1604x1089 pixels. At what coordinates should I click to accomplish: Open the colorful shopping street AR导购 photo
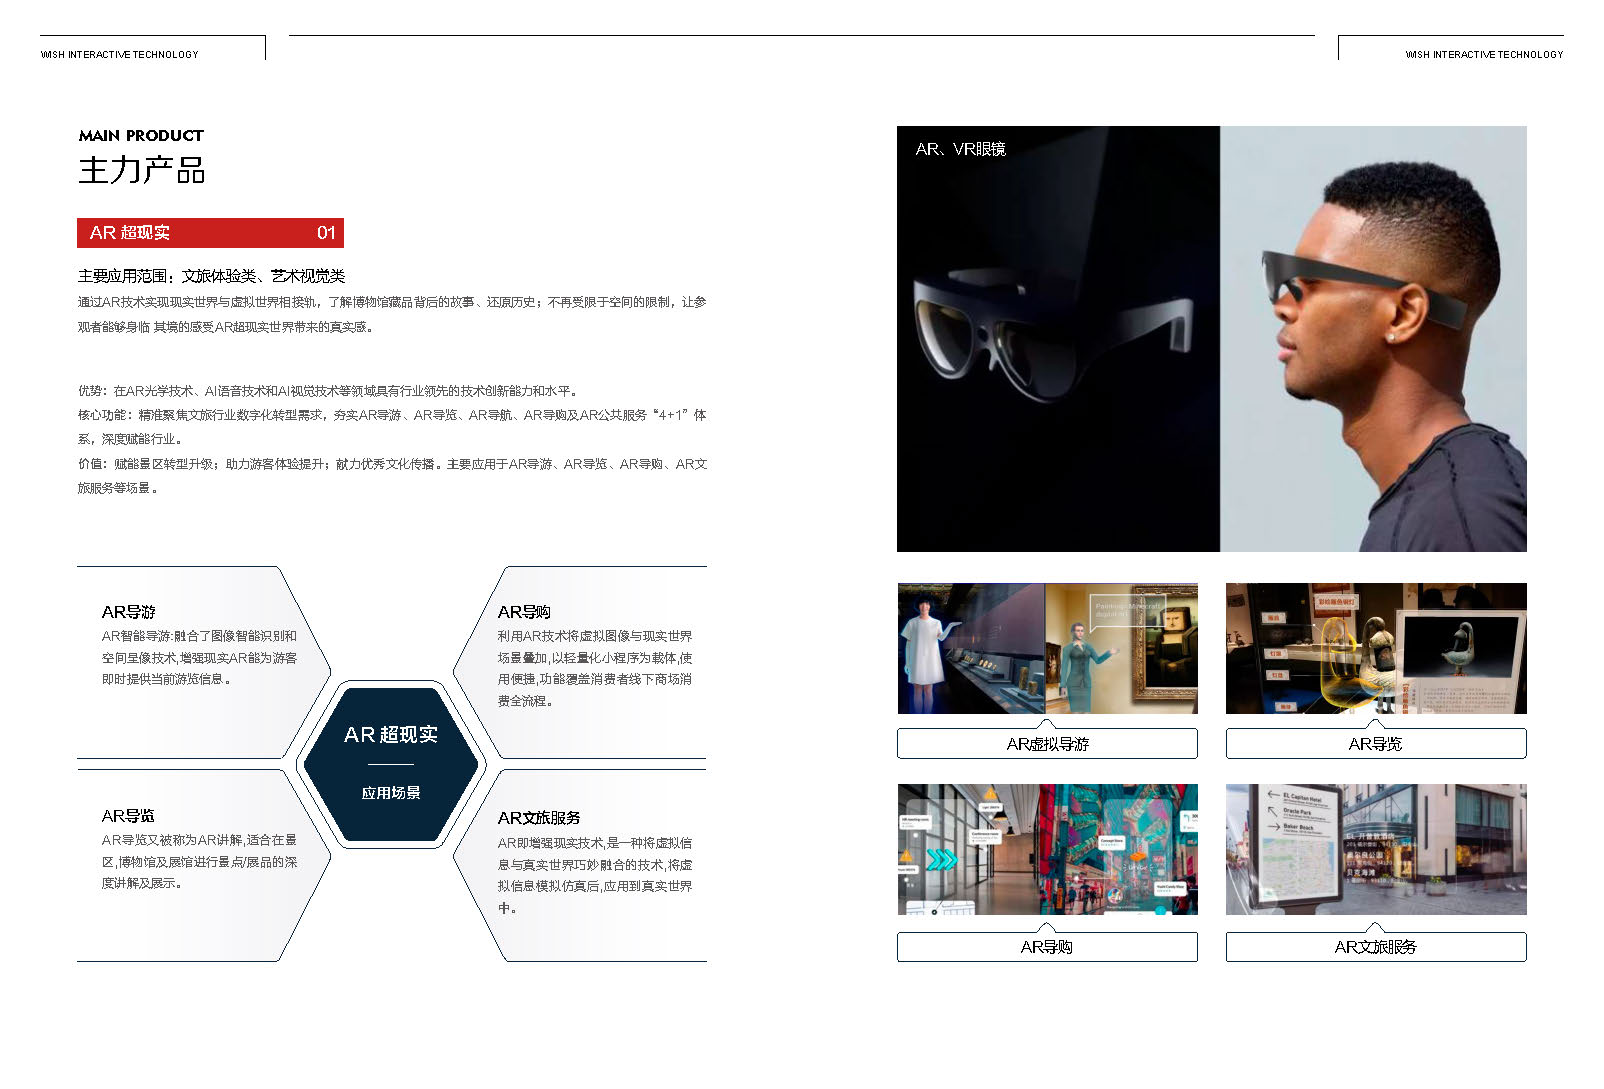point(1047,849)
